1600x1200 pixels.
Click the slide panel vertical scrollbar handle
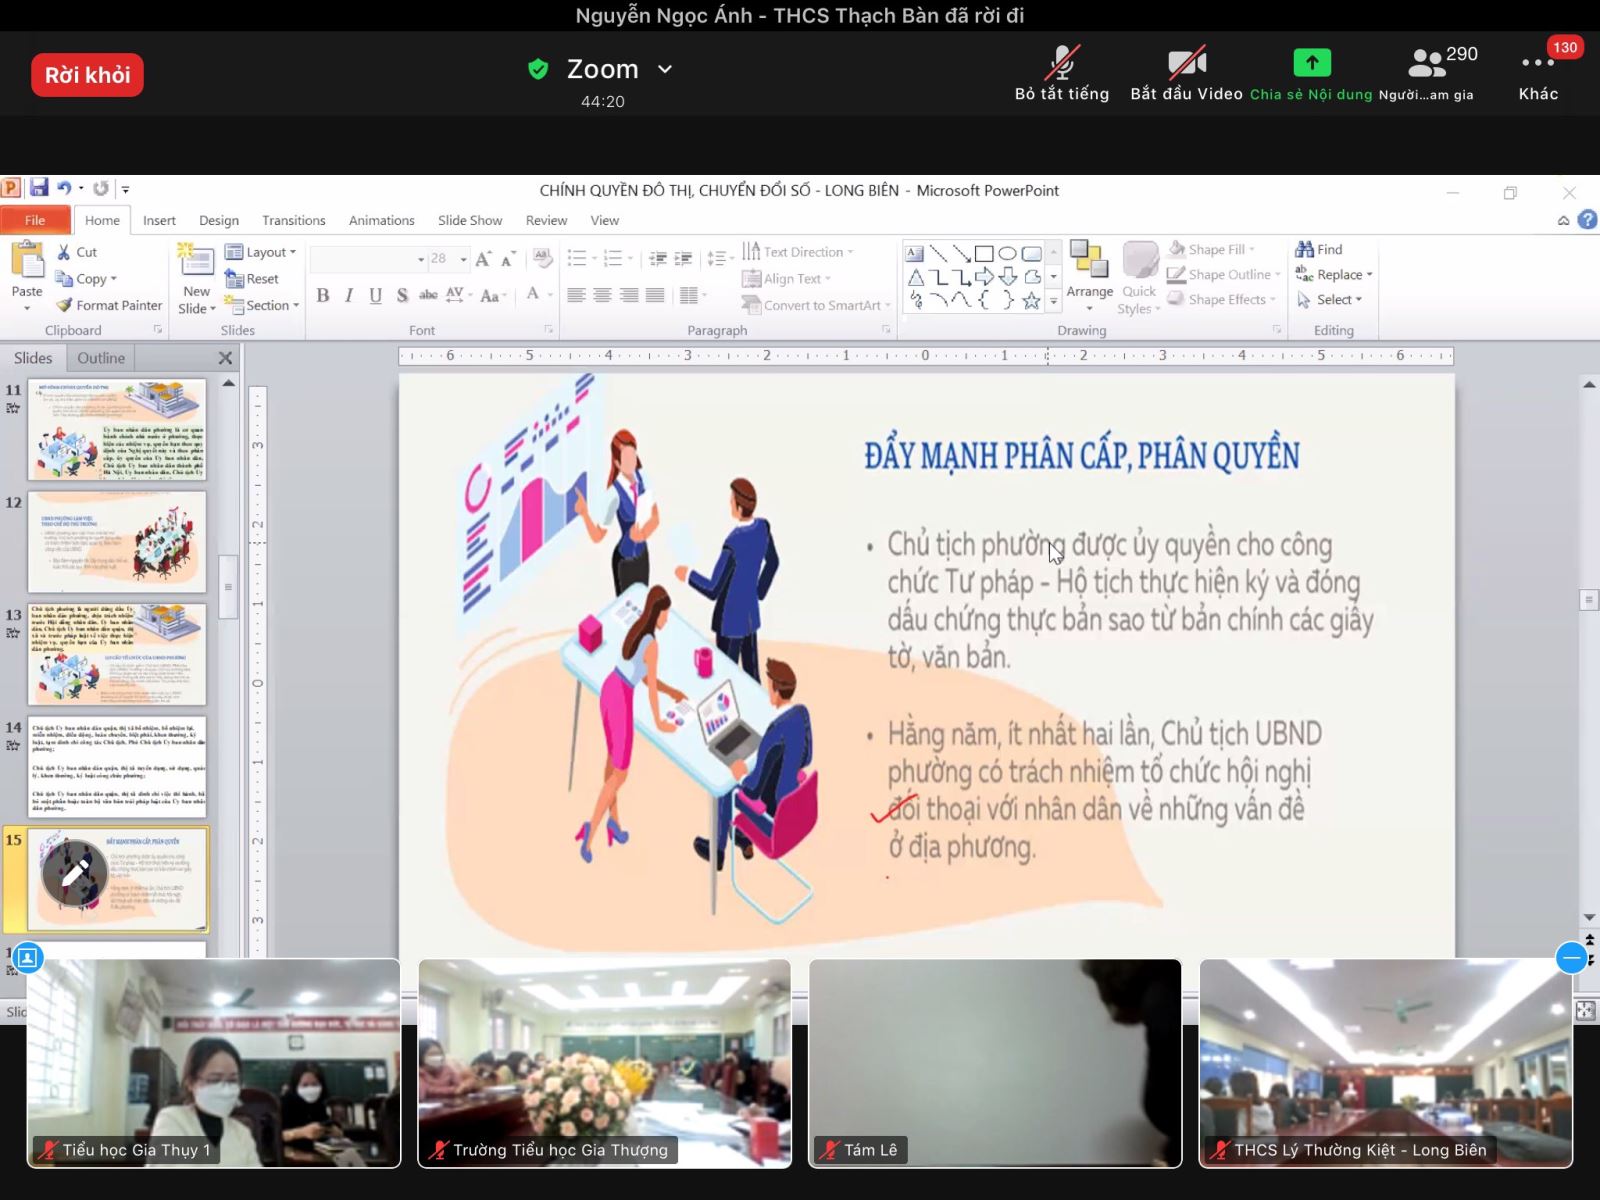point(228,587)
